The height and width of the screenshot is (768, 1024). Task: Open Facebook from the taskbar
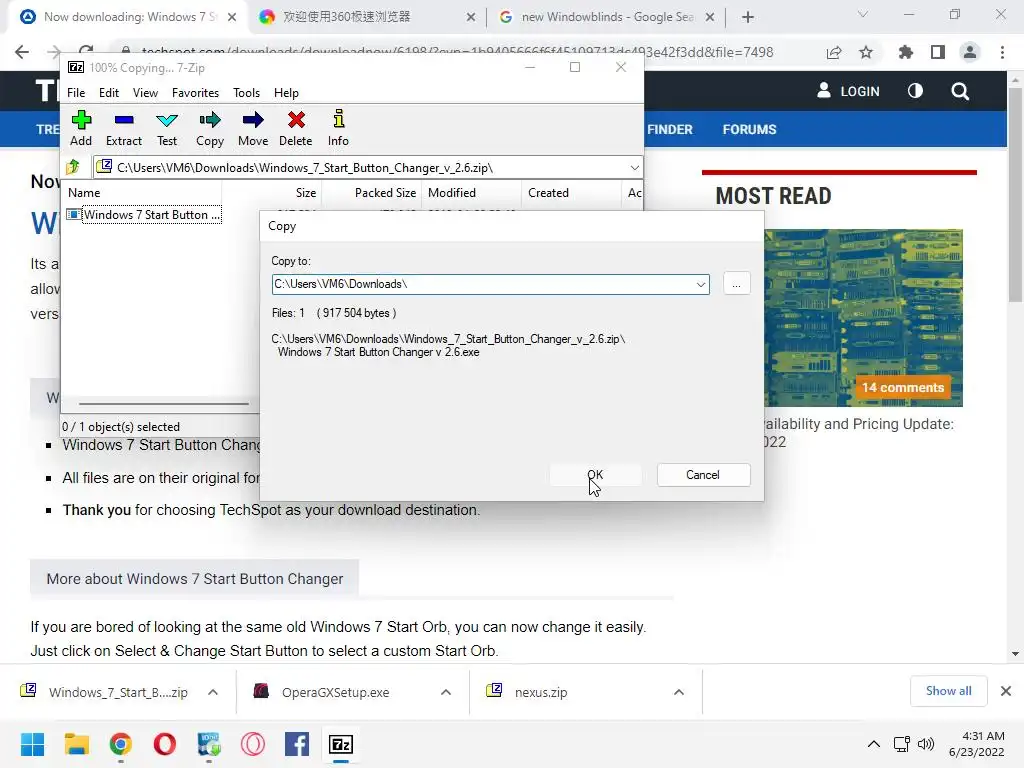coord(297,744)
